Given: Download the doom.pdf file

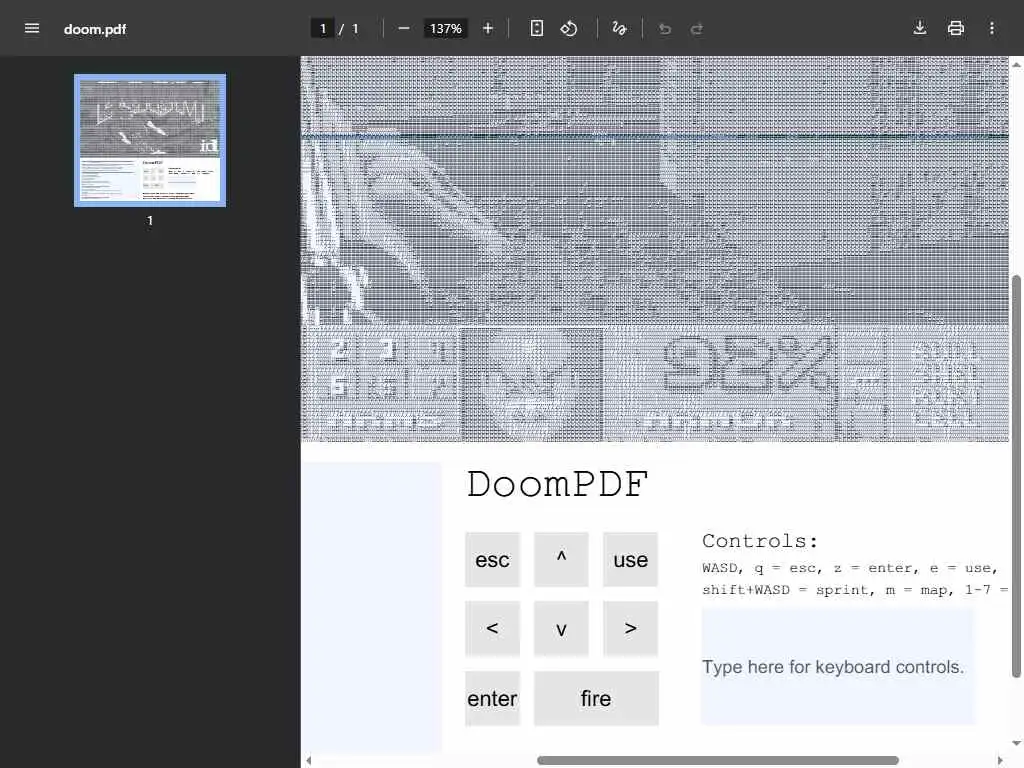Looking at the screenshot, I should pyautogui.click(x=920, y=27).
